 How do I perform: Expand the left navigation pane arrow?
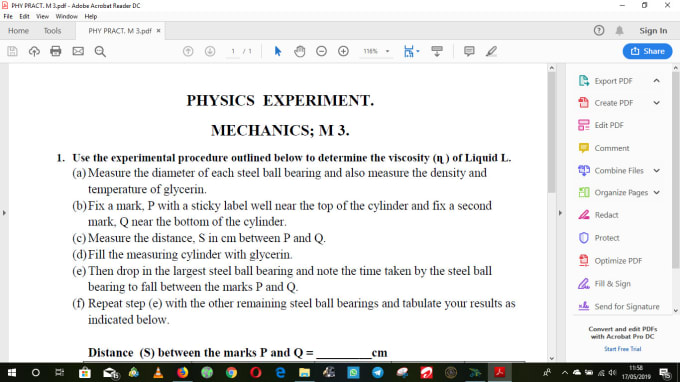[x=4, y=213]
